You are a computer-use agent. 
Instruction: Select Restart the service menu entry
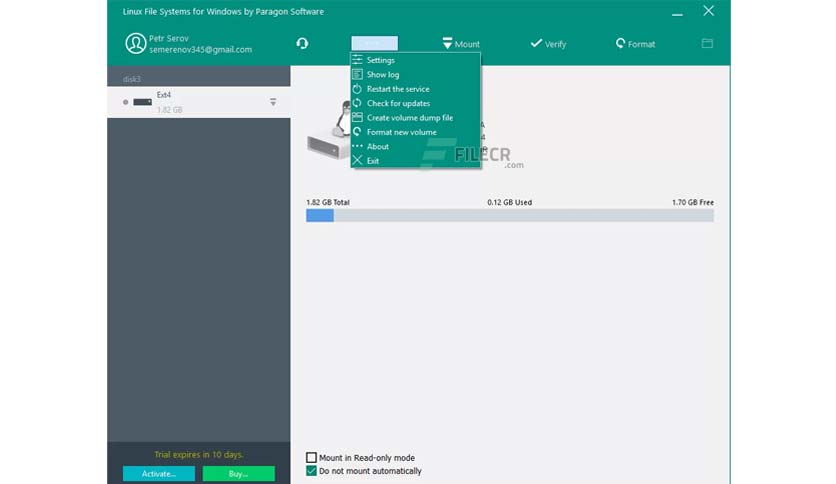[x=415, y=89]
